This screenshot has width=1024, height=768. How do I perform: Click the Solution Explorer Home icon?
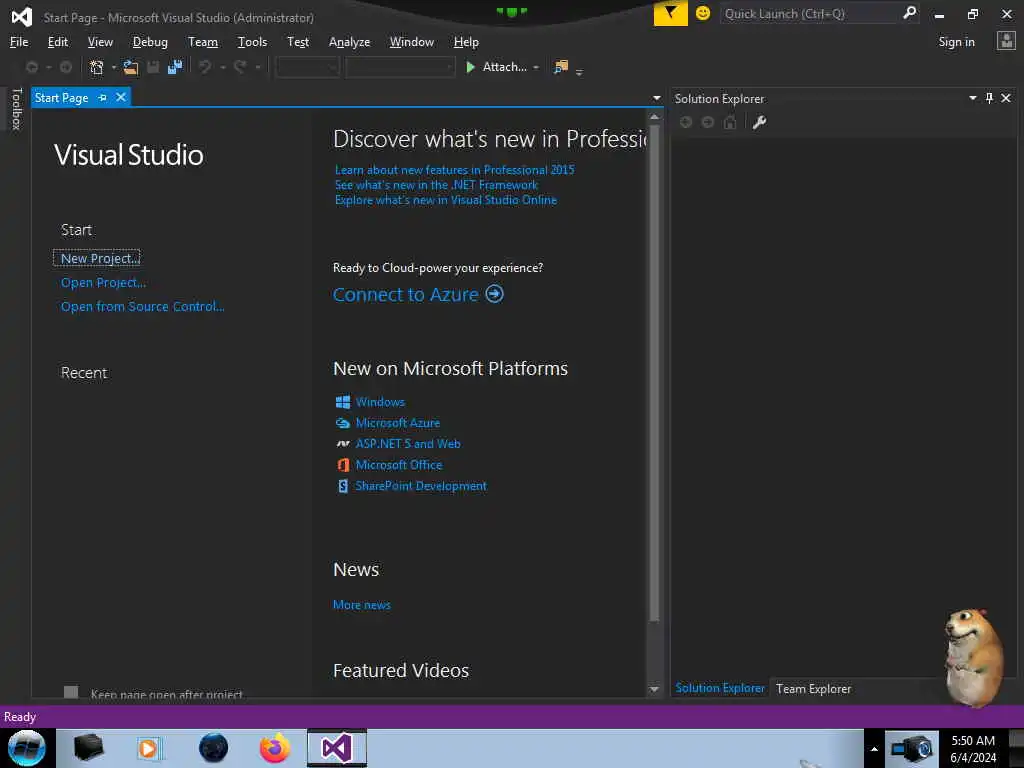tap(729, 122)
